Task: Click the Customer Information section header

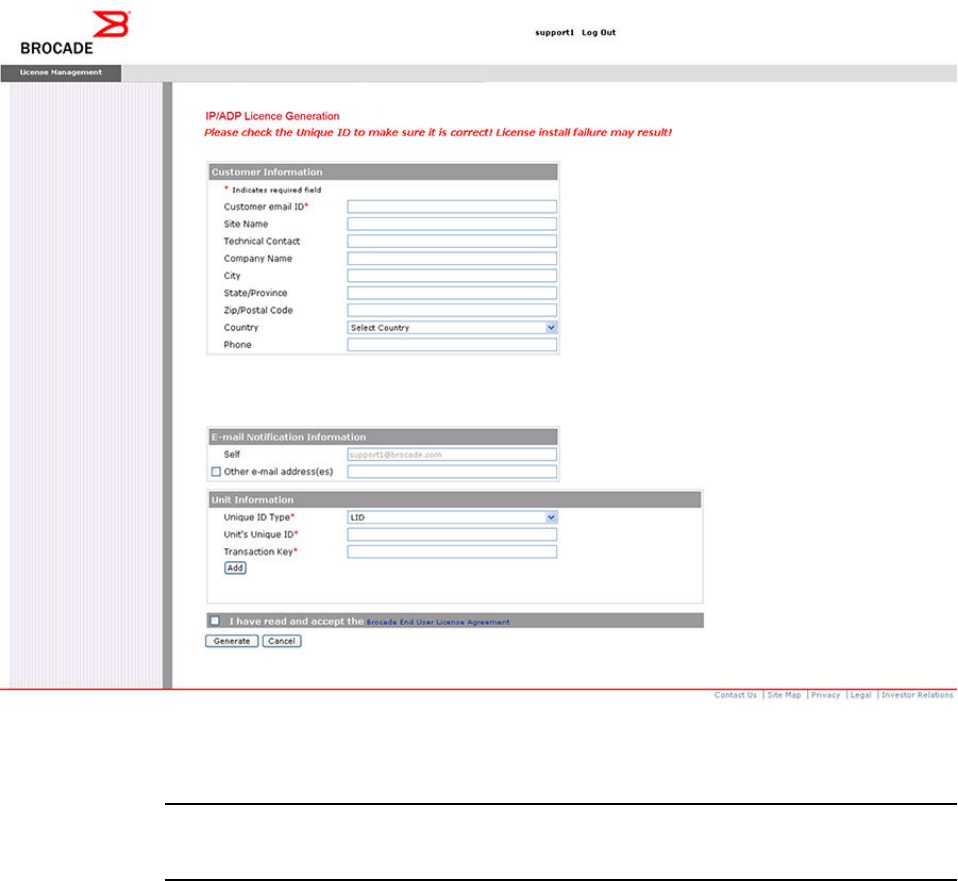Action: (383, 172)
